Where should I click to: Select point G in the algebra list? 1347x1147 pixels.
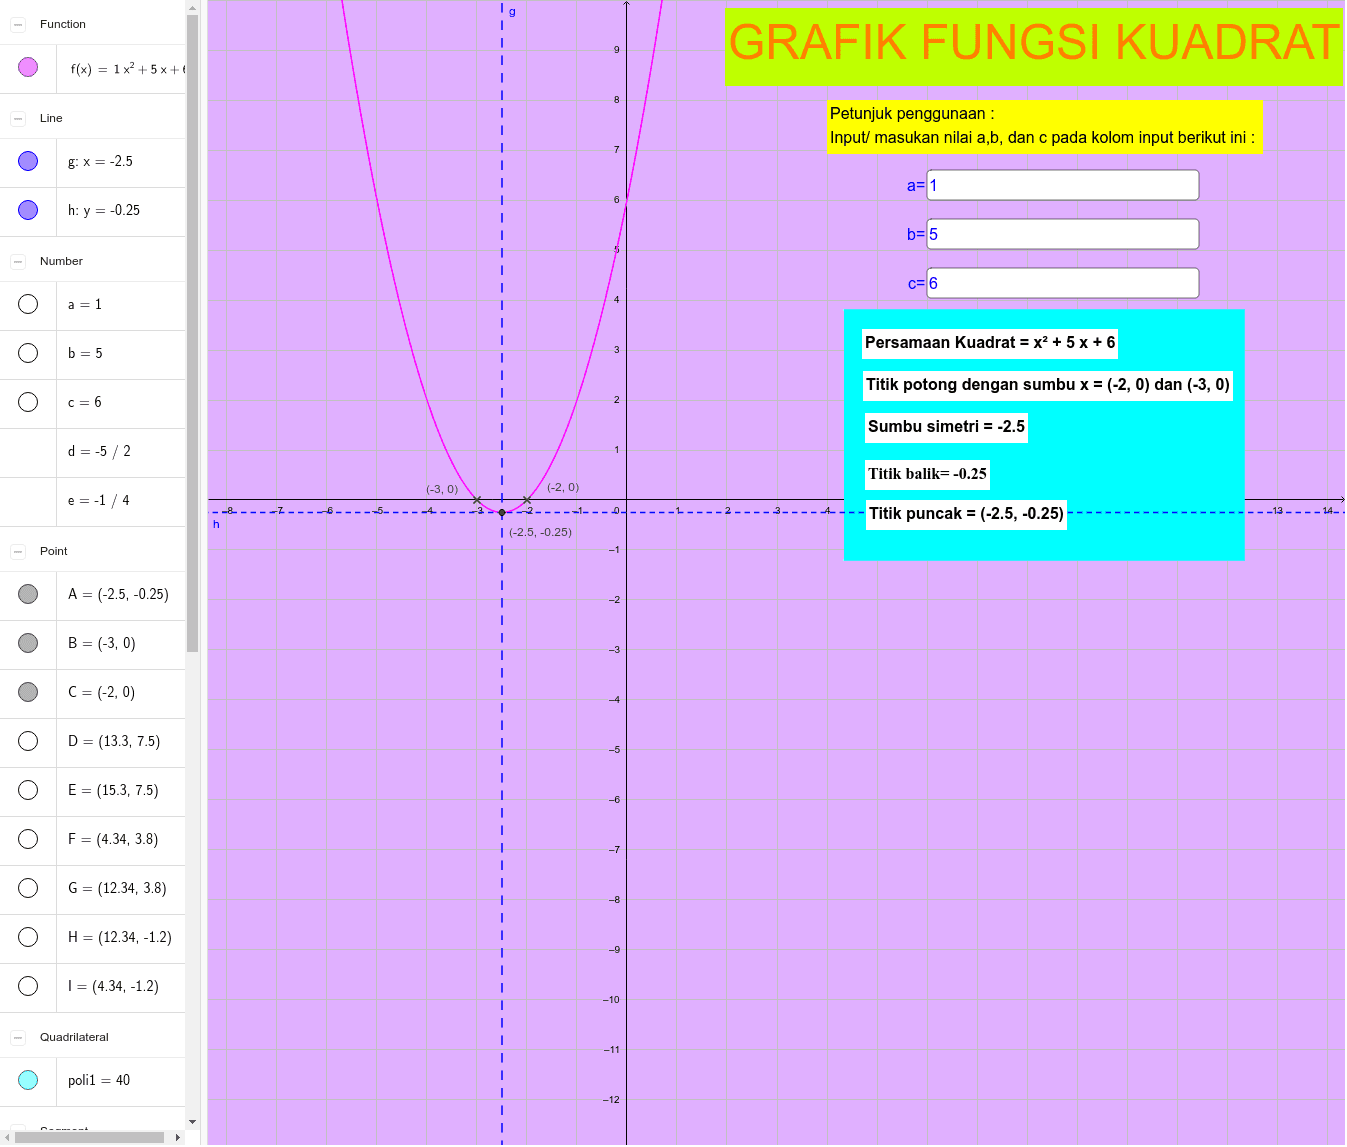click(115, 888)
